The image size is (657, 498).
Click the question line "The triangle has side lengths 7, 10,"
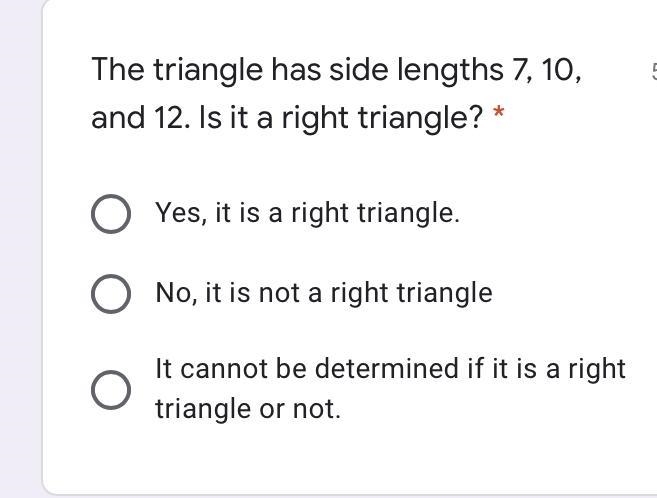coord(336,70)
